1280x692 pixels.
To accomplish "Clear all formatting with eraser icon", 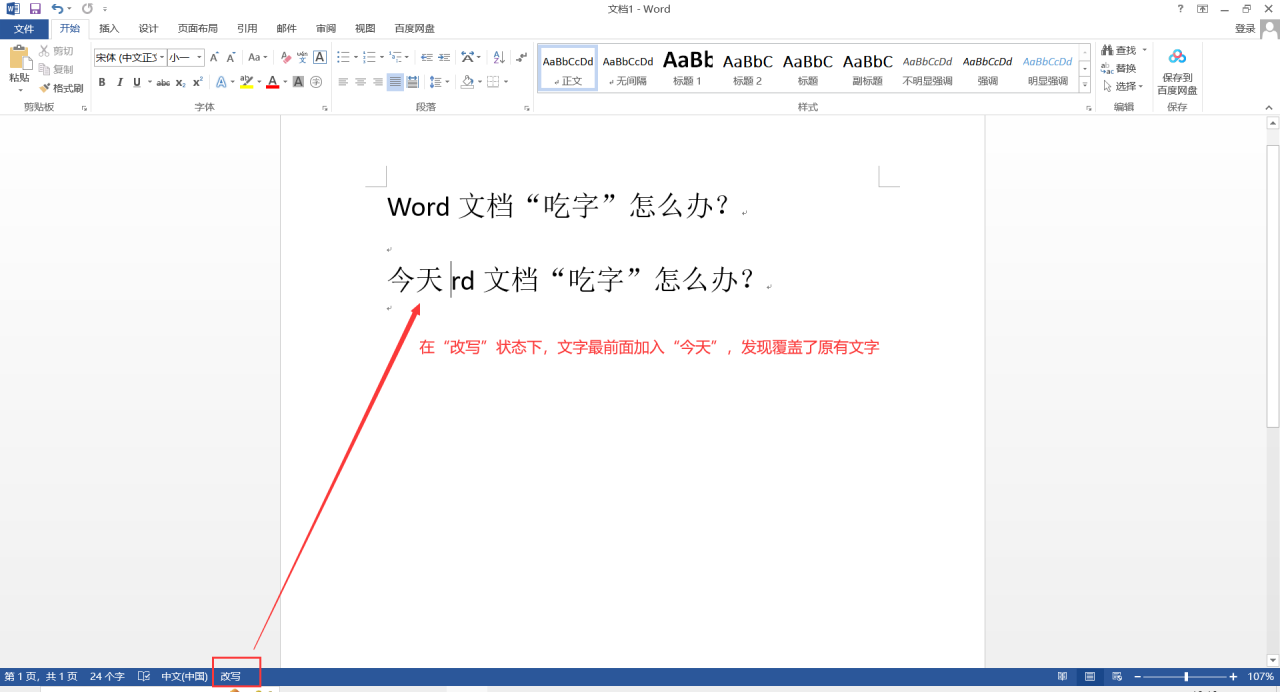I will pos(286,58).
